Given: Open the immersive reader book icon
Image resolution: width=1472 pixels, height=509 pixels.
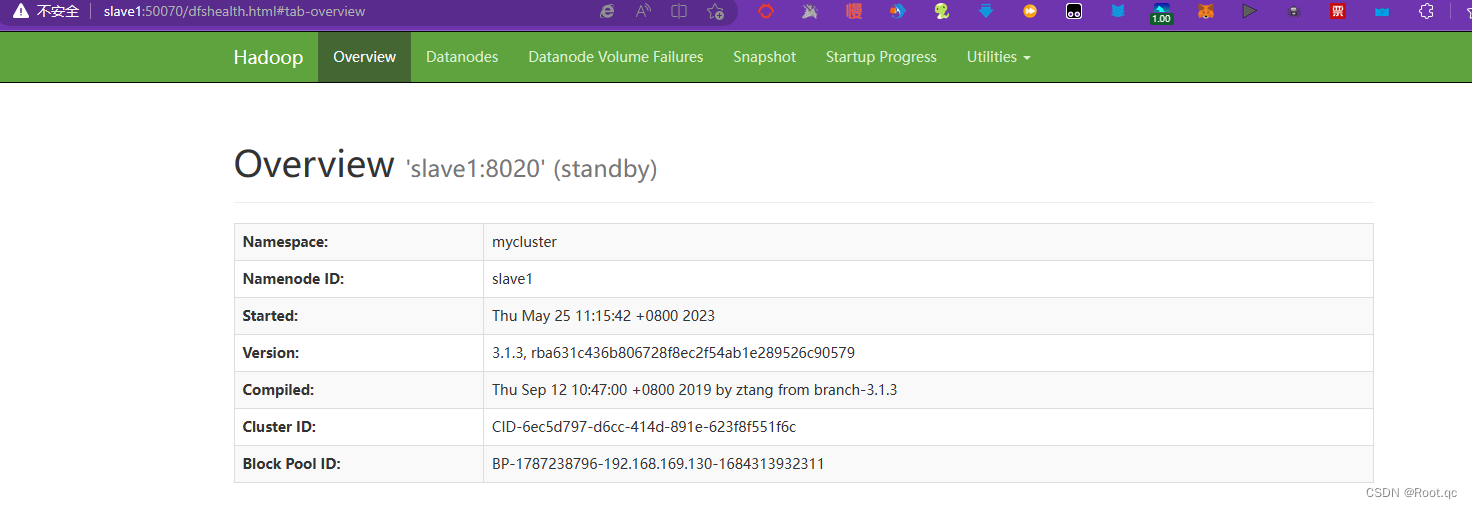Looking at the screenshot, I should (679, 12).
